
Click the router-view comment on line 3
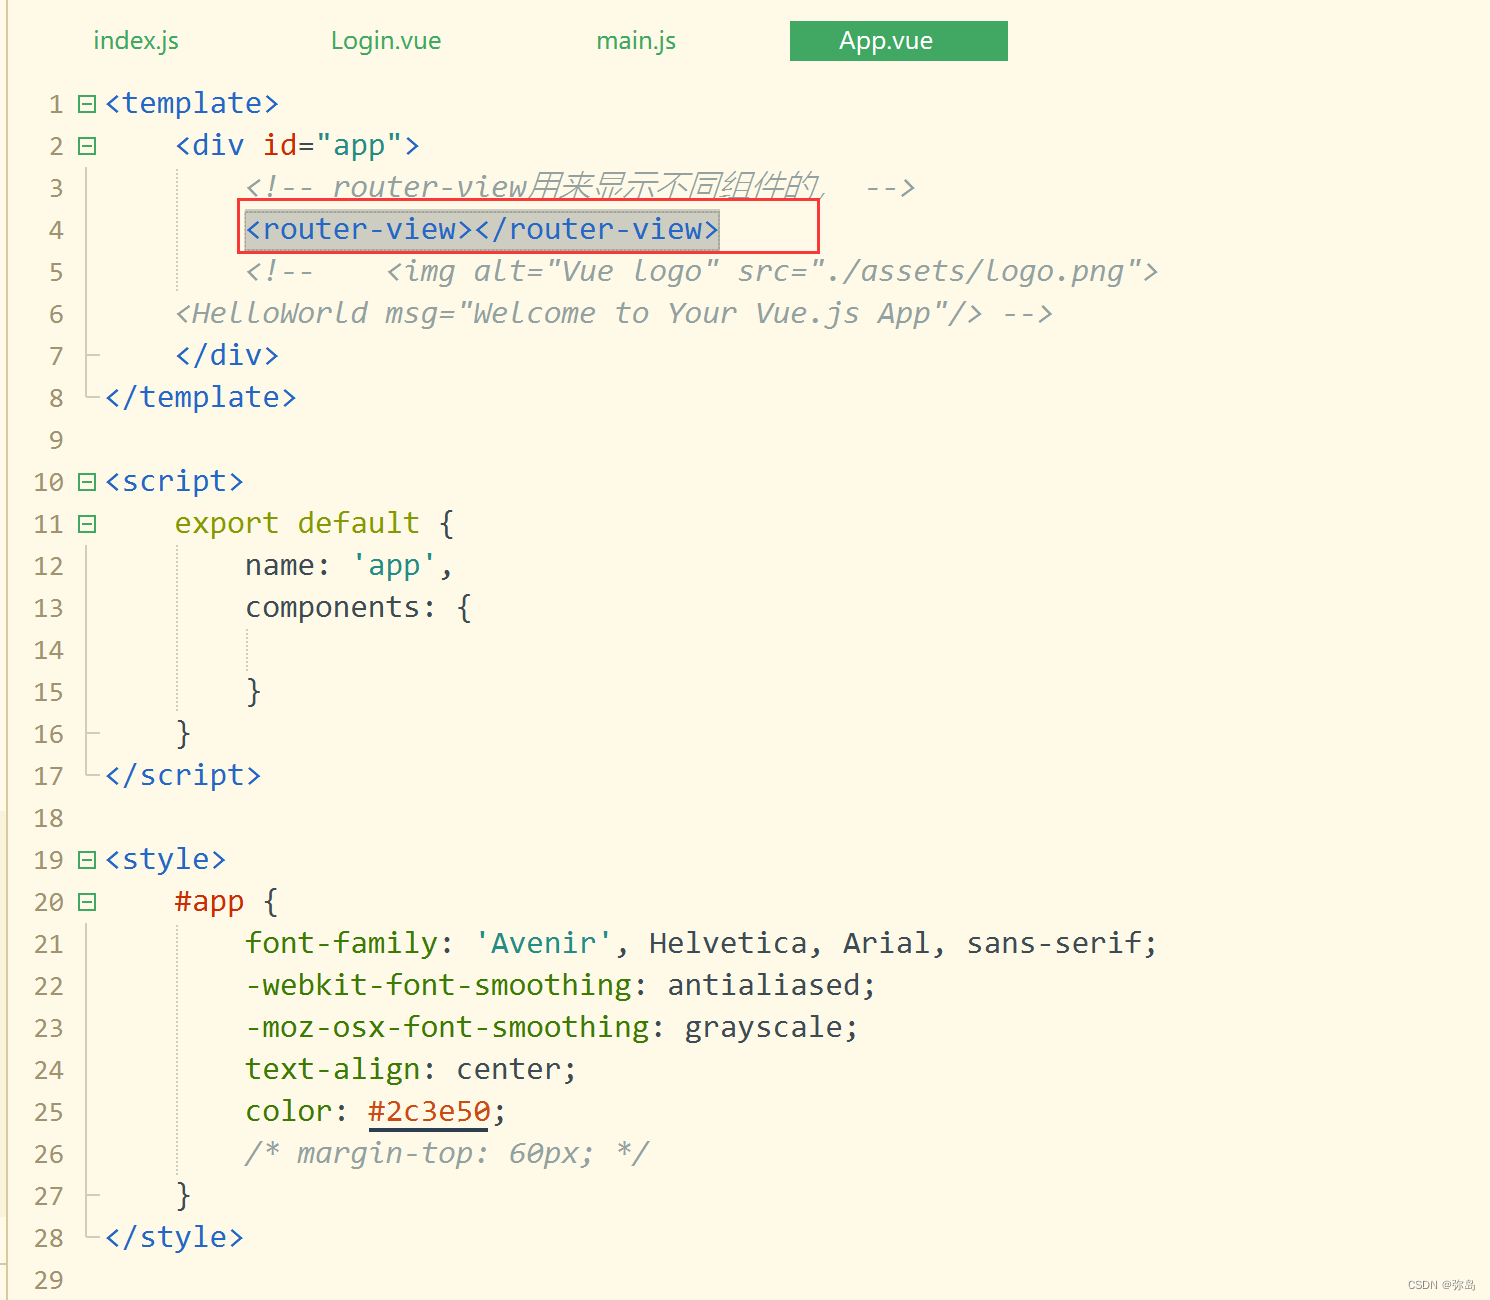pyautogui.click(x=580, y=188)
